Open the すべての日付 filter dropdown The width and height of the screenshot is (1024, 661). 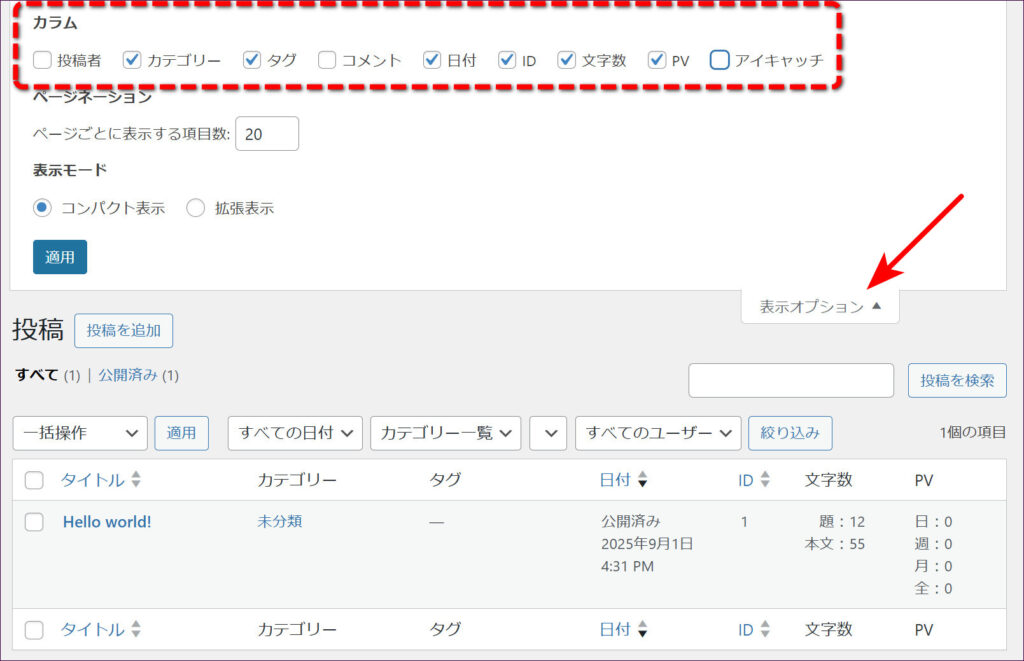[294, 433]
